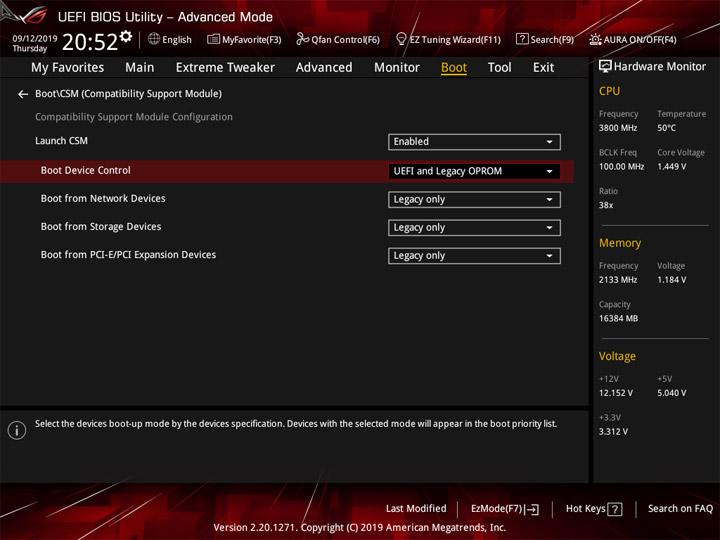Click the Memory section heading

pos(619,243)
